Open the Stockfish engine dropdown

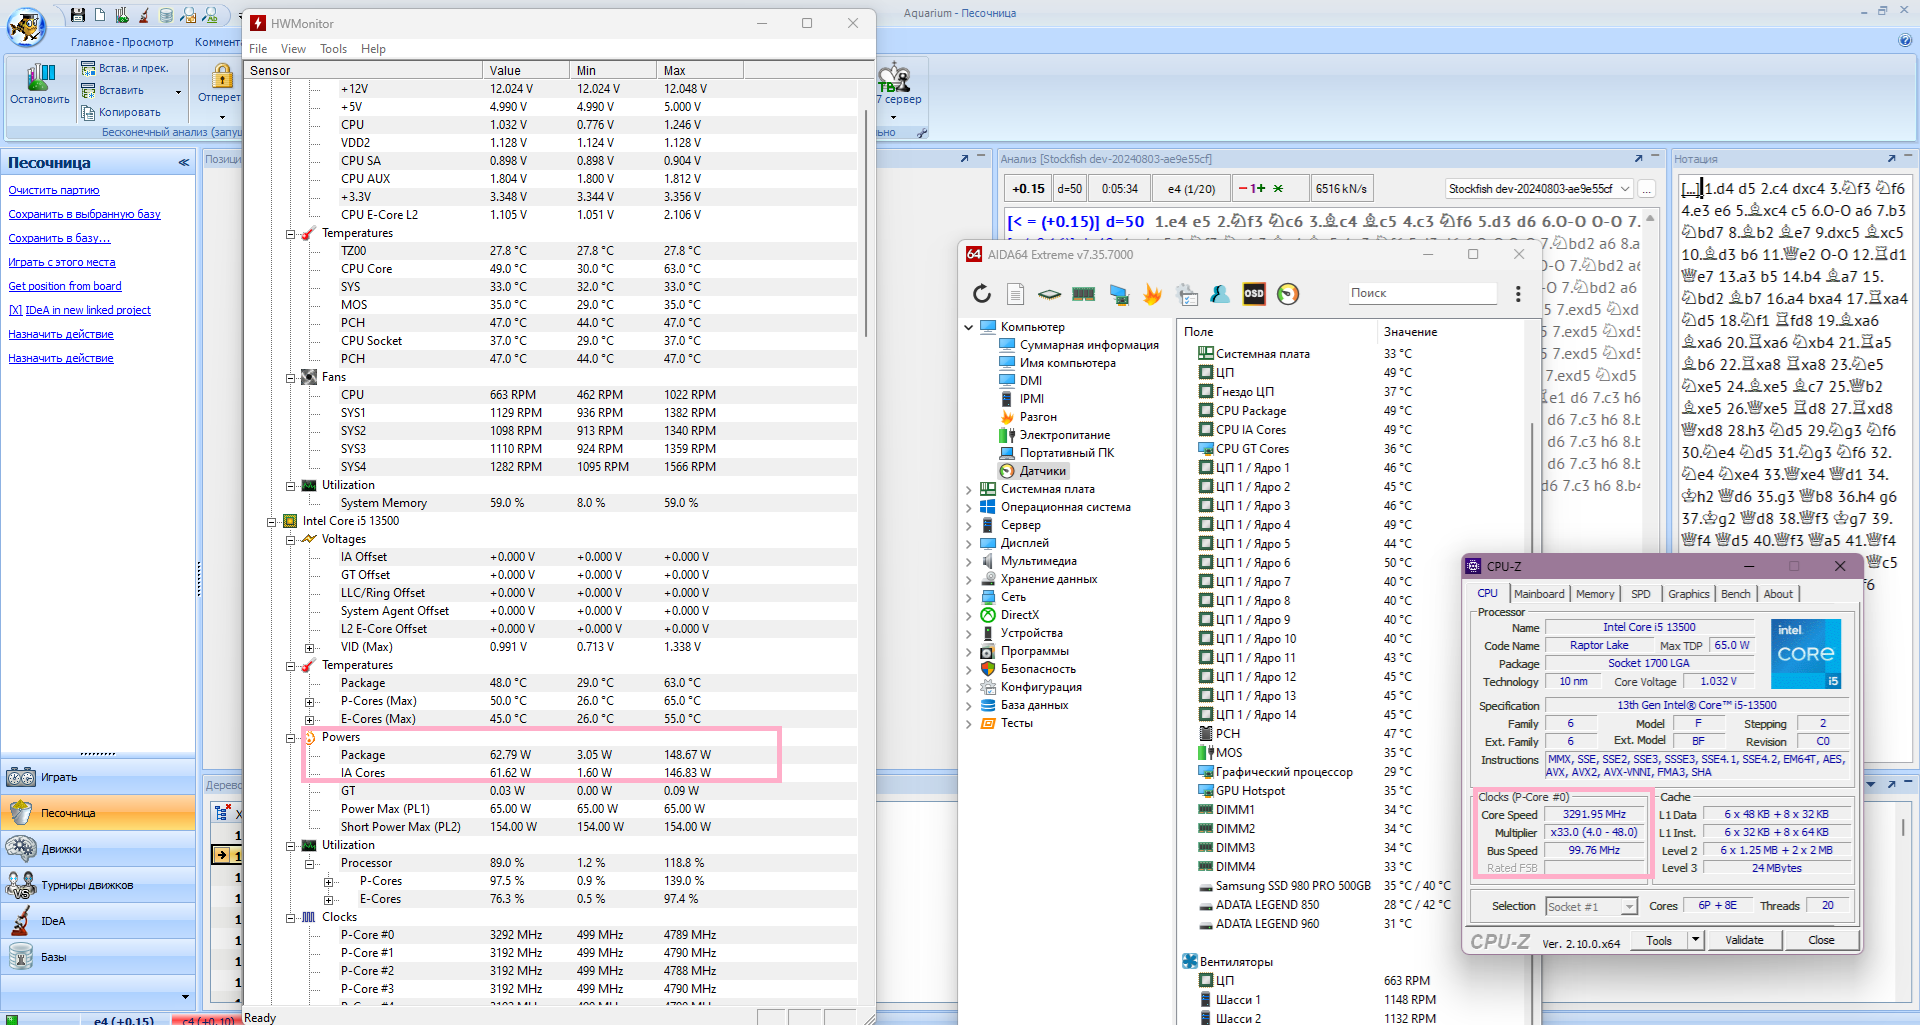pyautogui.click(x=1625, y=189)
